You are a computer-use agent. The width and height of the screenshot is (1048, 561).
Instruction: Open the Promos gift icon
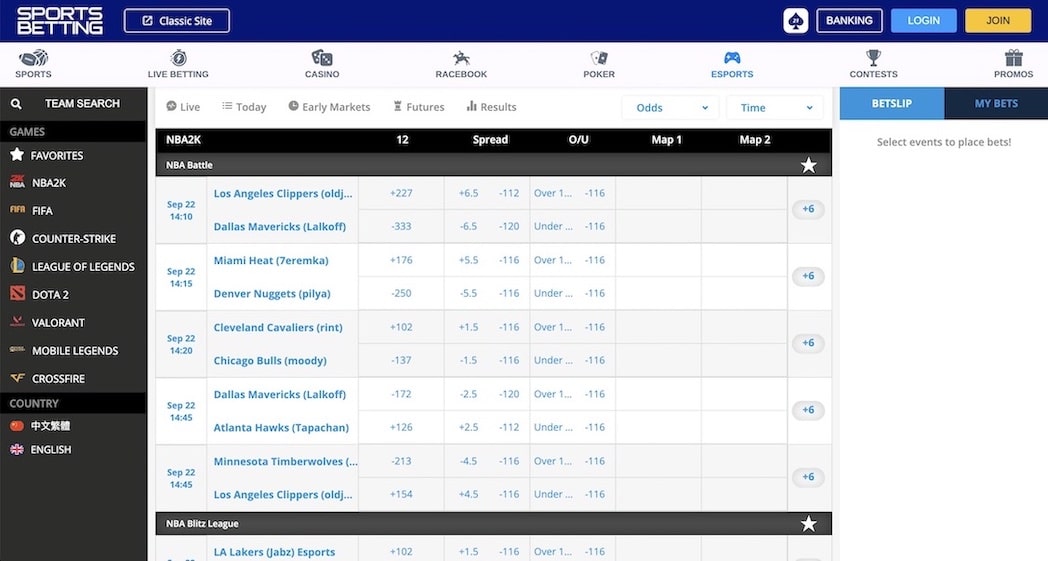(x=1013, y=58)
